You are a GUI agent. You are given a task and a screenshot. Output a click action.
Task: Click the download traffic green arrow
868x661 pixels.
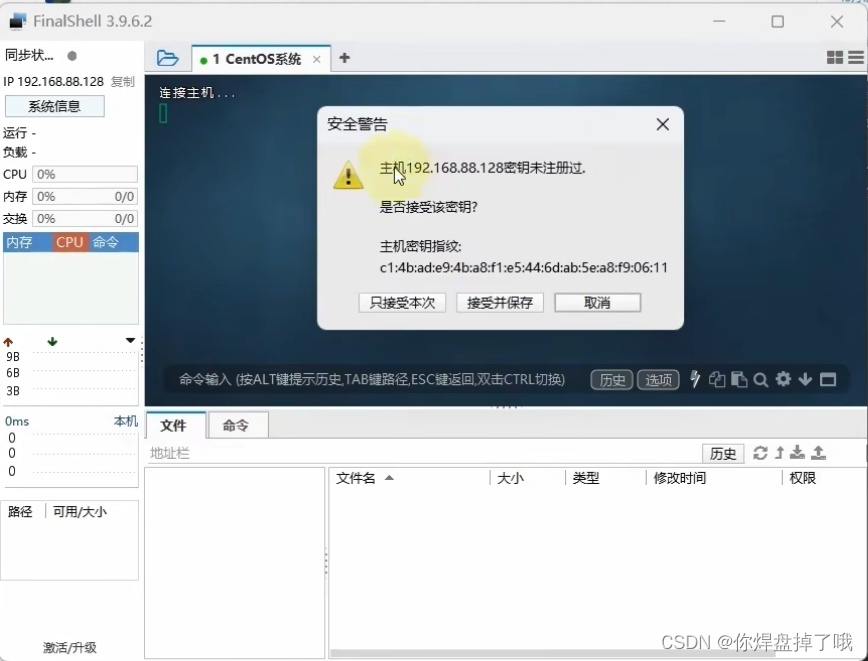tap(53, 342)
